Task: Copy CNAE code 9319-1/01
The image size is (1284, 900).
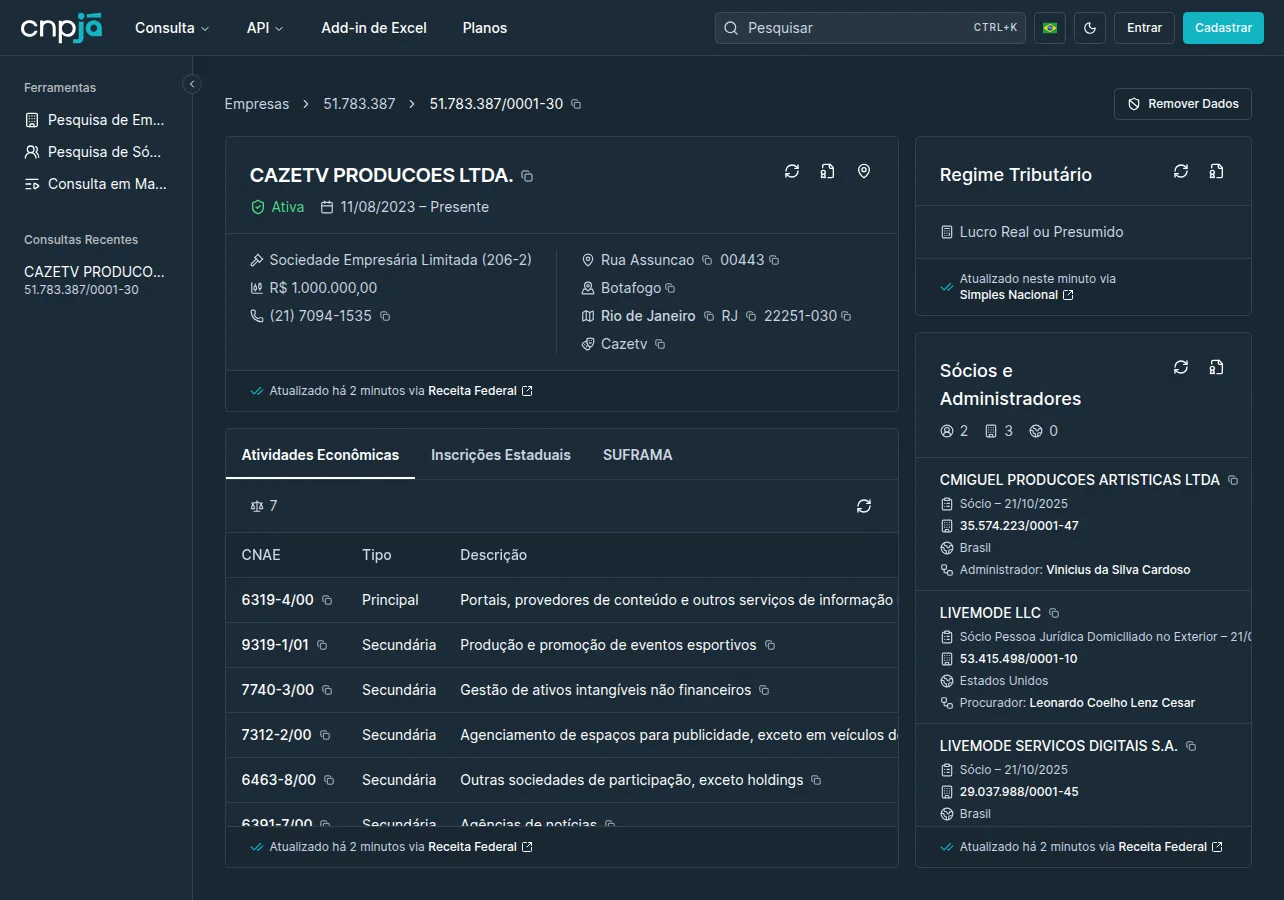Action: coord(322,645)
